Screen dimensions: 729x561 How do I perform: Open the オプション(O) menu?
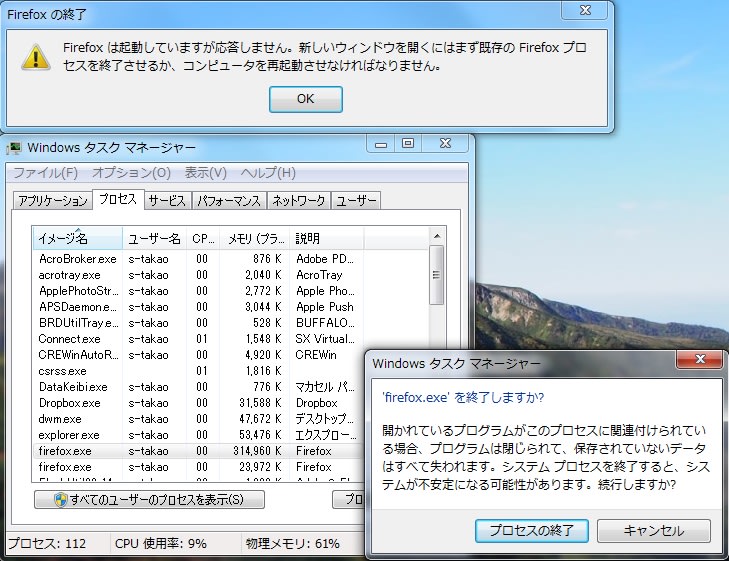pos(131,173)
